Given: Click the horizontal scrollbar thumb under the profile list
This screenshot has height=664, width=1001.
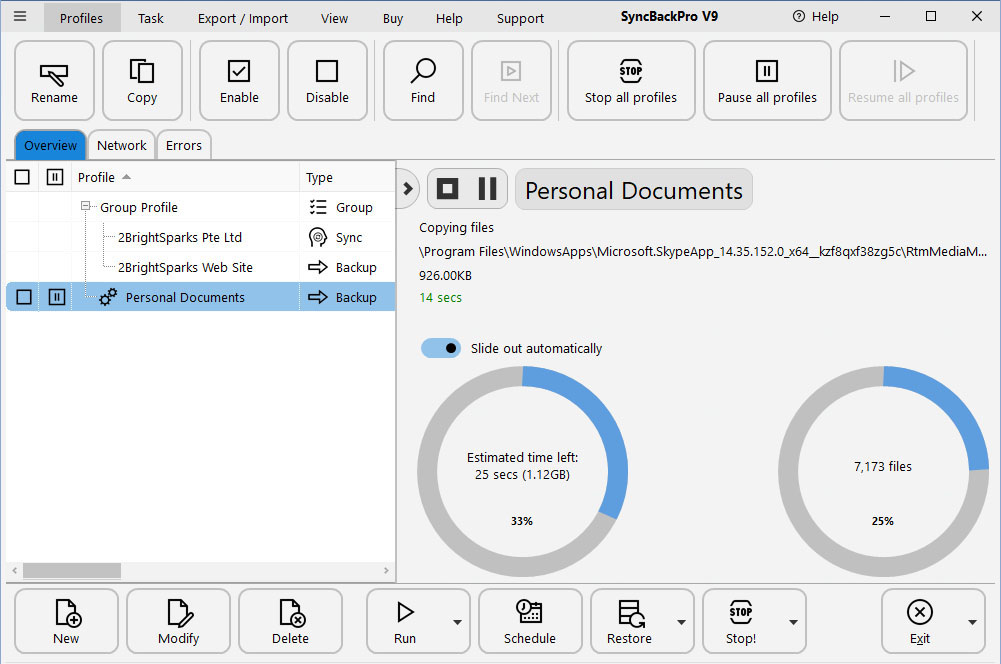Looking at the screenshot, I should tap(72, 570).
